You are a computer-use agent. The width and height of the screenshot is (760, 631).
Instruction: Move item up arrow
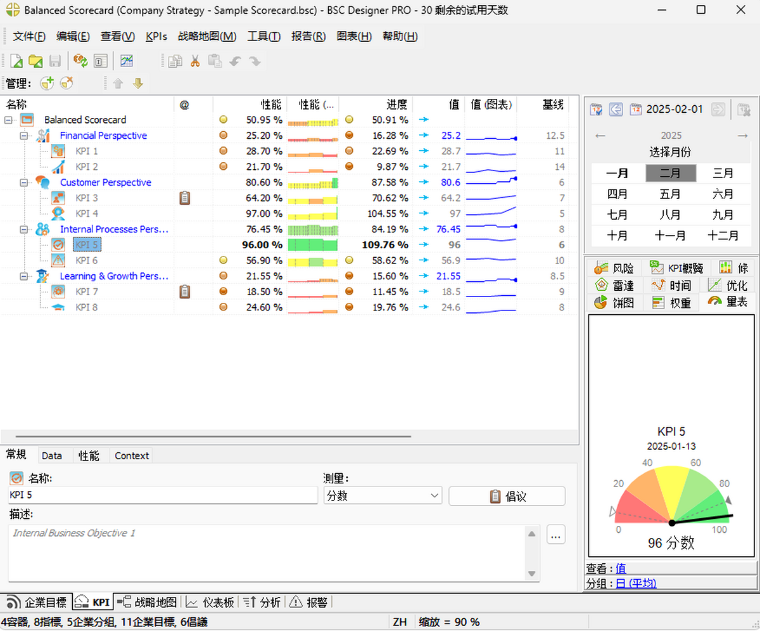118,83
